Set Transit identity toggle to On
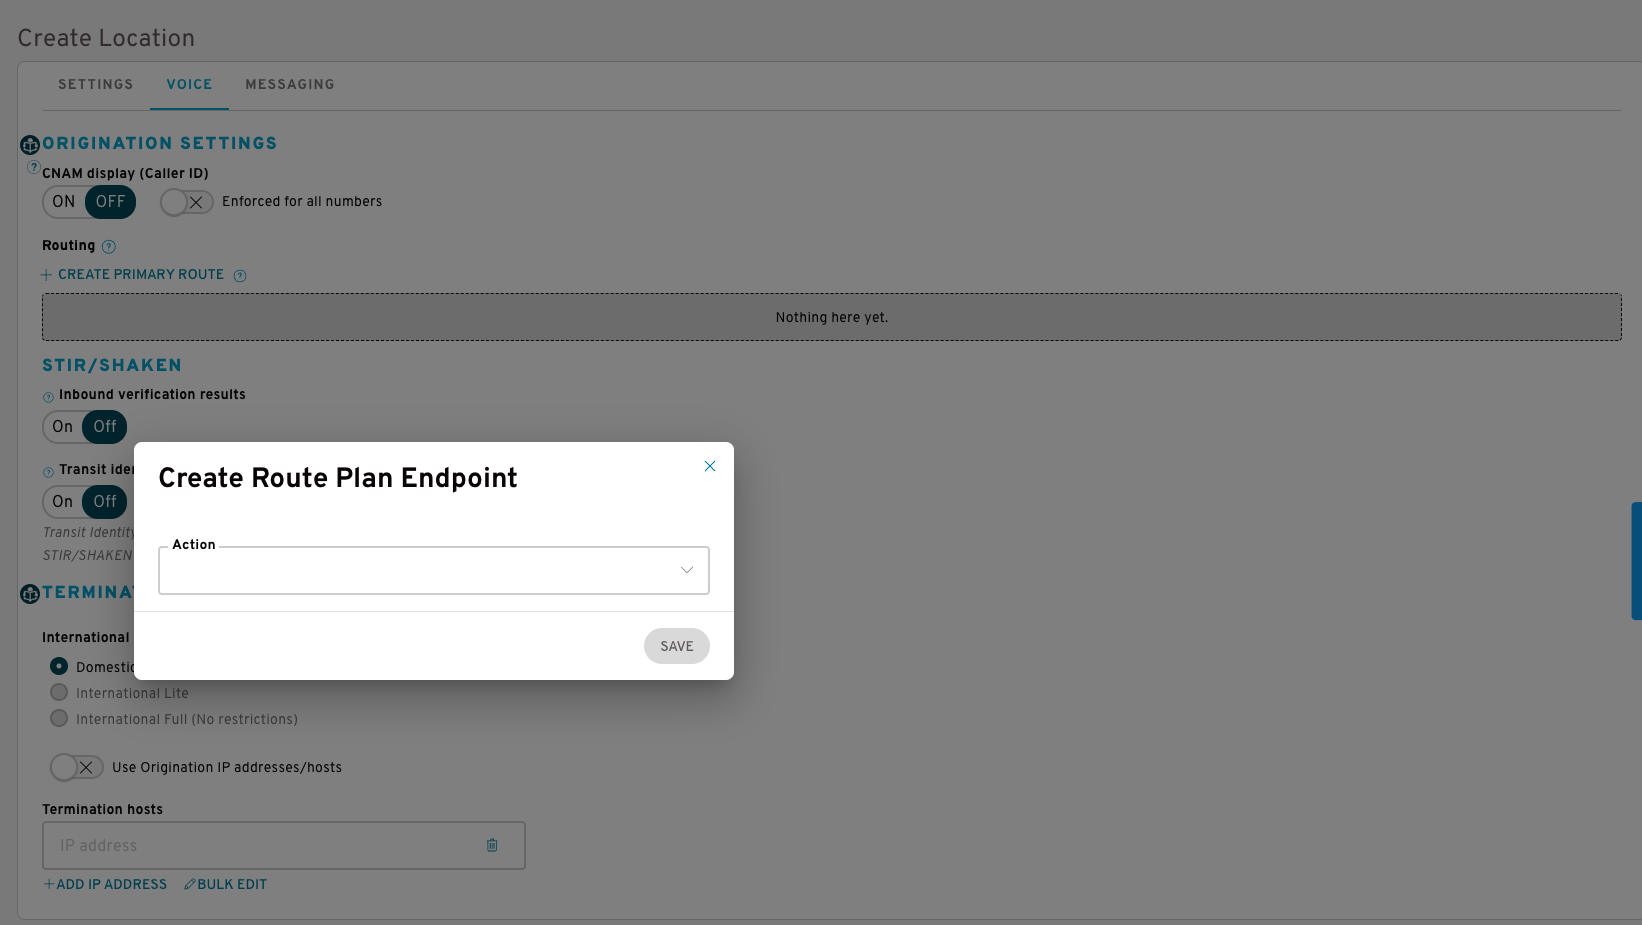The image size is (1642, 925). pyautogui.click(x=63, y=502)
